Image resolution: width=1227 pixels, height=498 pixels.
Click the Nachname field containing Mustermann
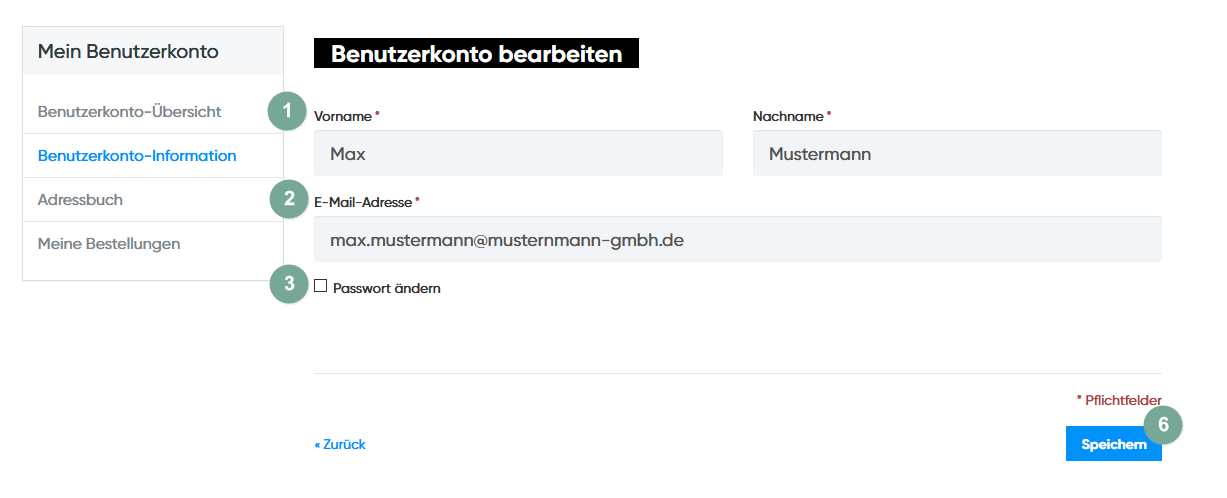957,153
